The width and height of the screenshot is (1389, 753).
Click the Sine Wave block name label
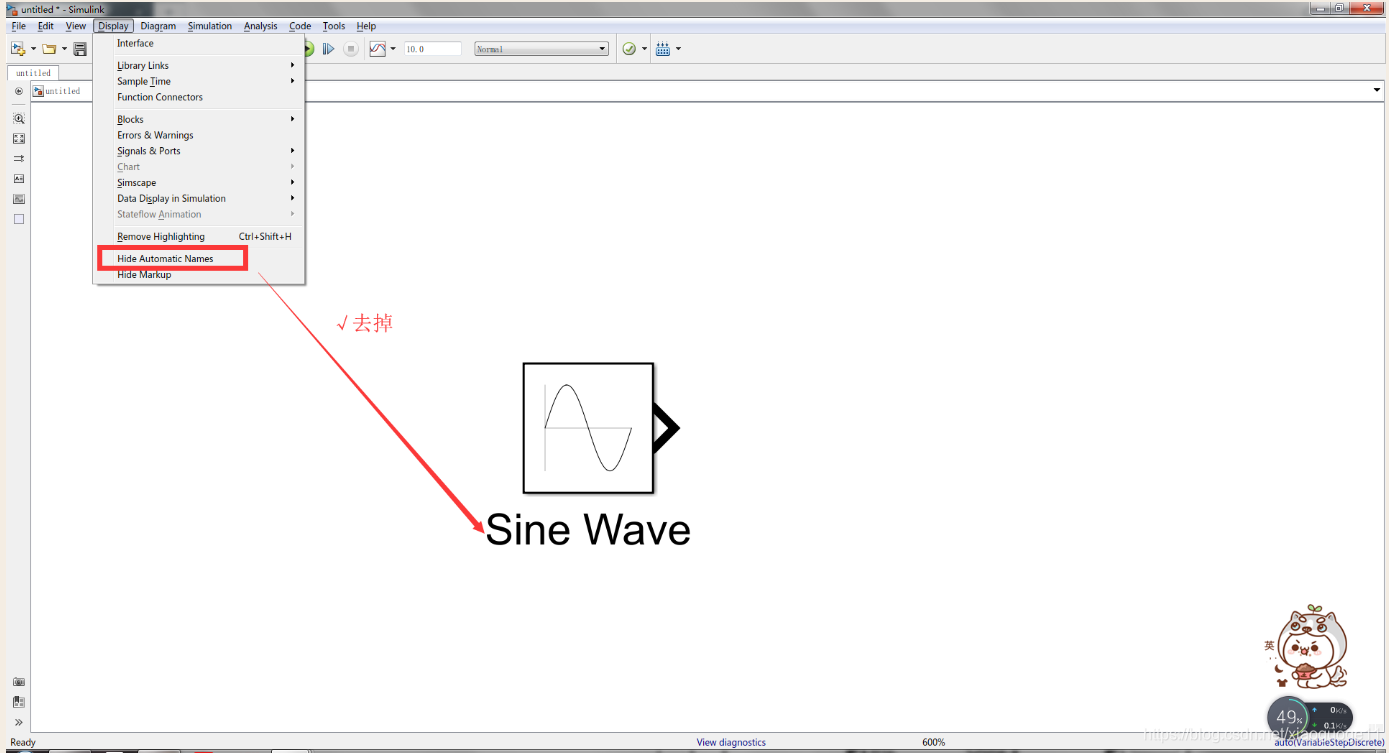click(x=588, y=530)
